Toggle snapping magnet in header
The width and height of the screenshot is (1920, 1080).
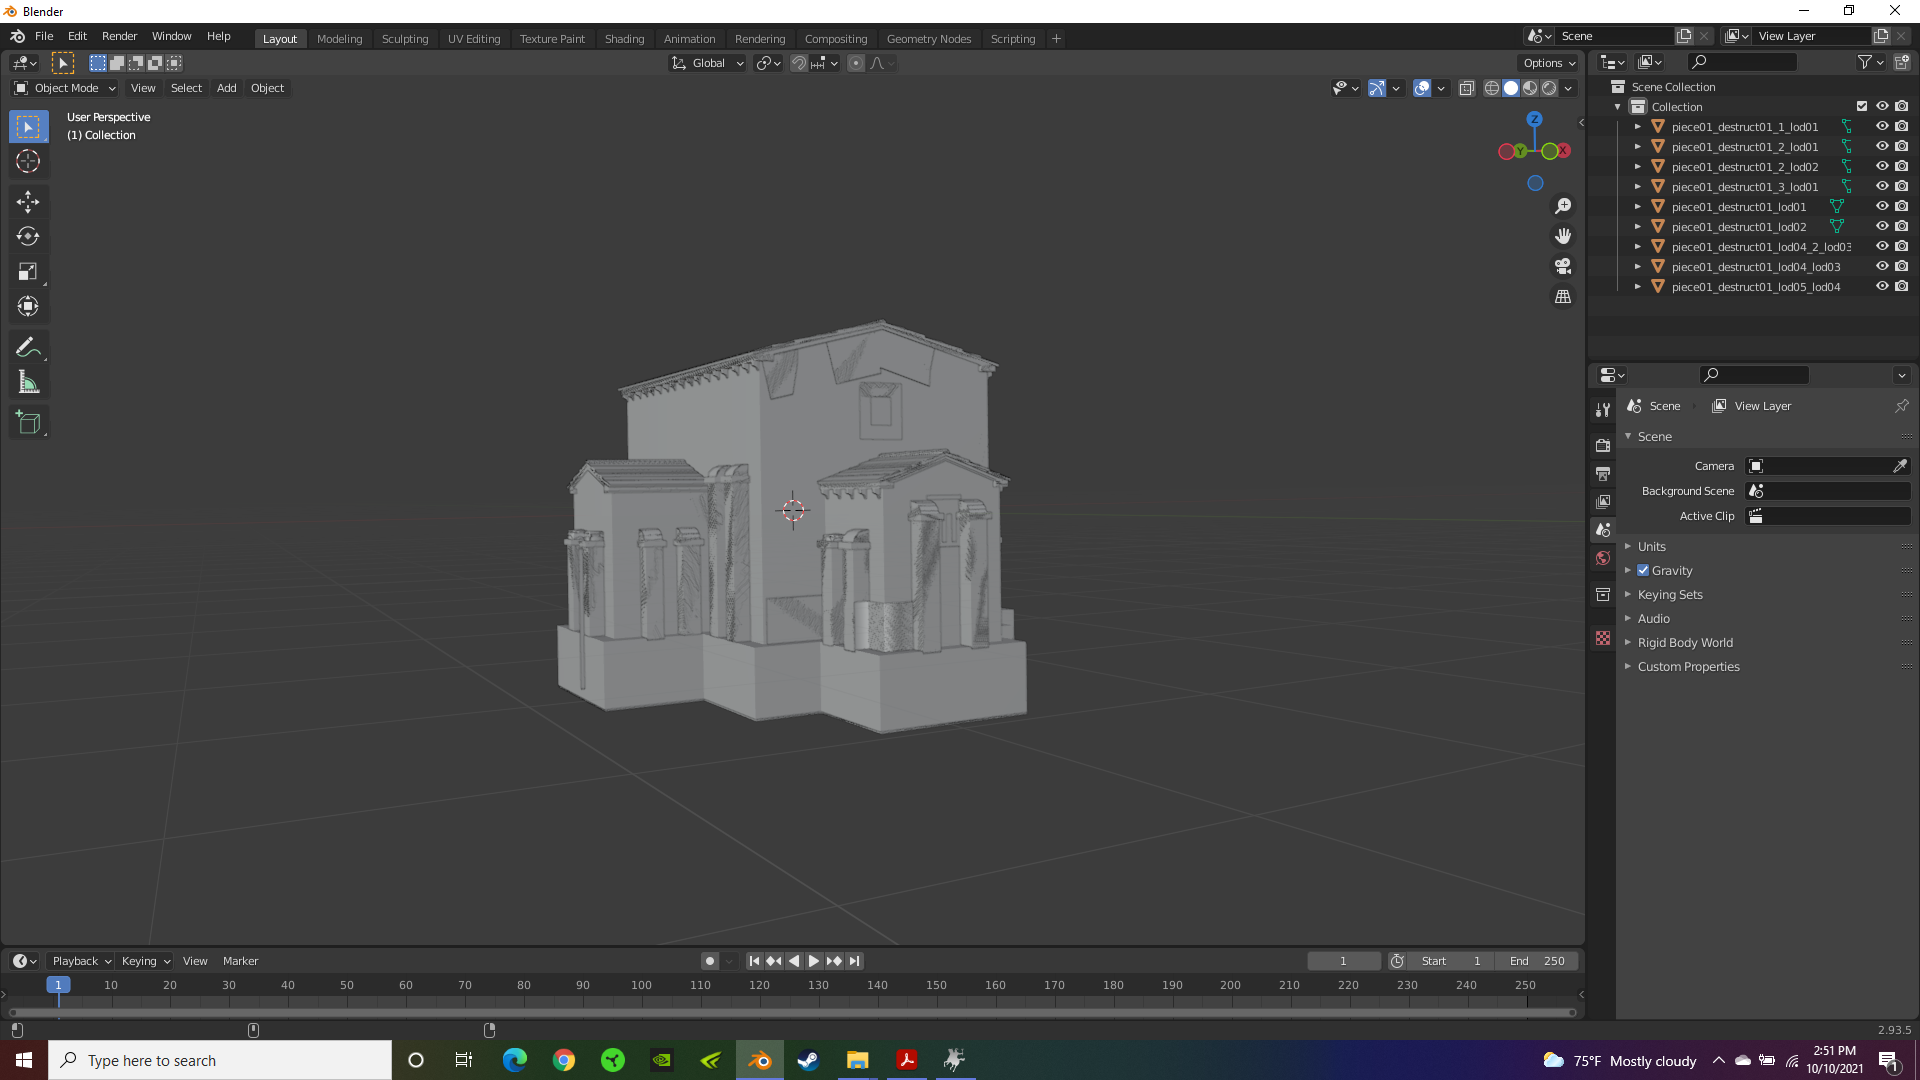(799, 63)
